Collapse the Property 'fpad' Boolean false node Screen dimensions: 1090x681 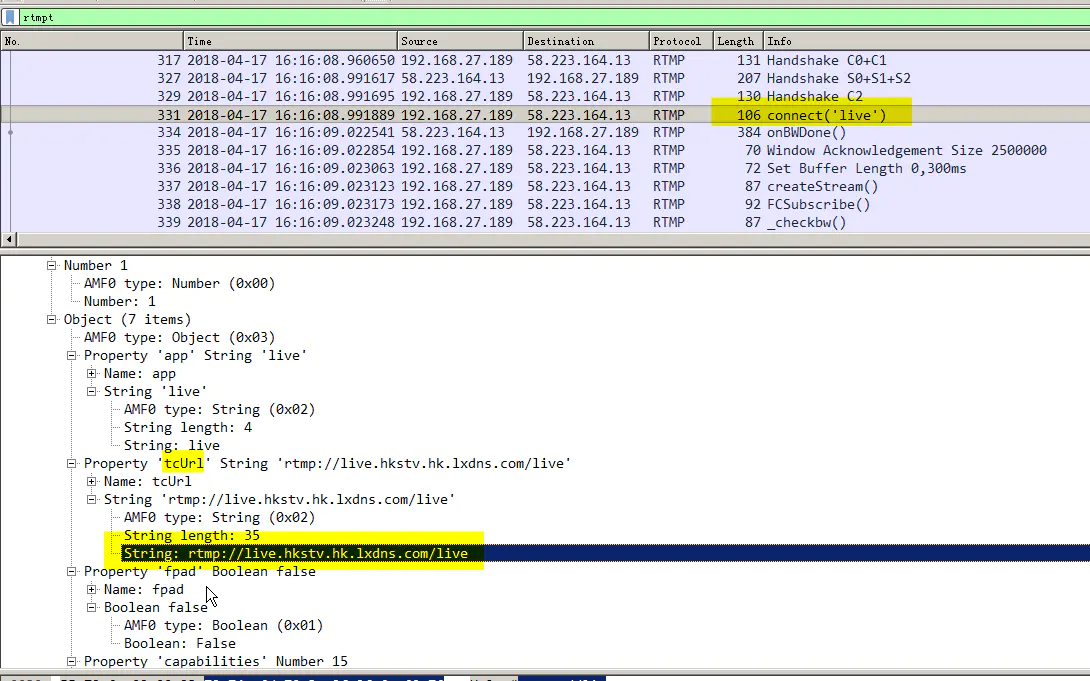click(72, 572)
